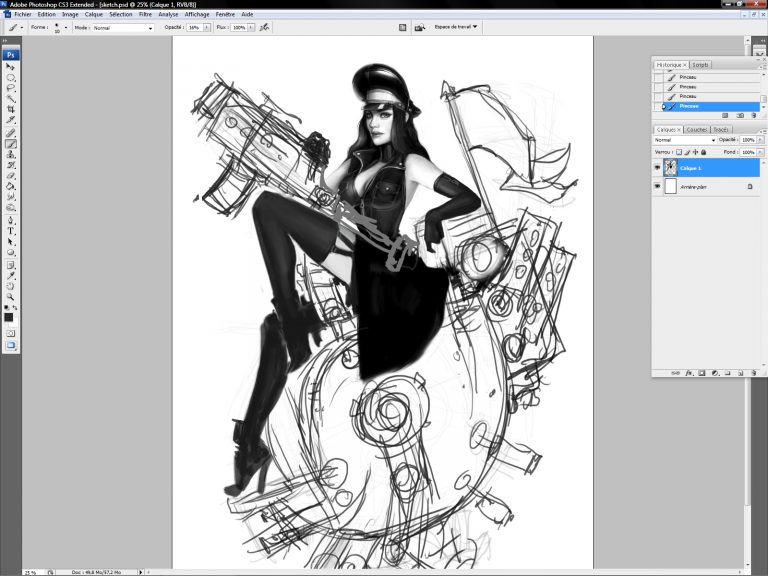
Task: Select the Eyedropper tool
Action: (10, 276)
